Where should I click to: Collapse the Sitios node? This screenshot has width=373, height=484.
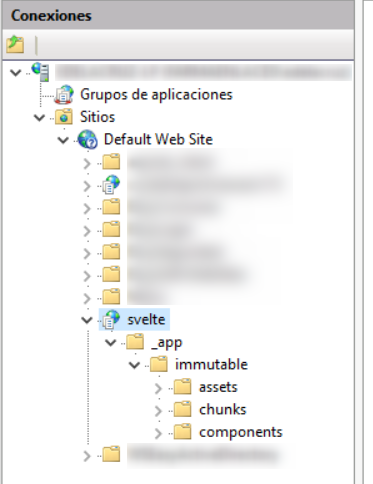[39, 117]
